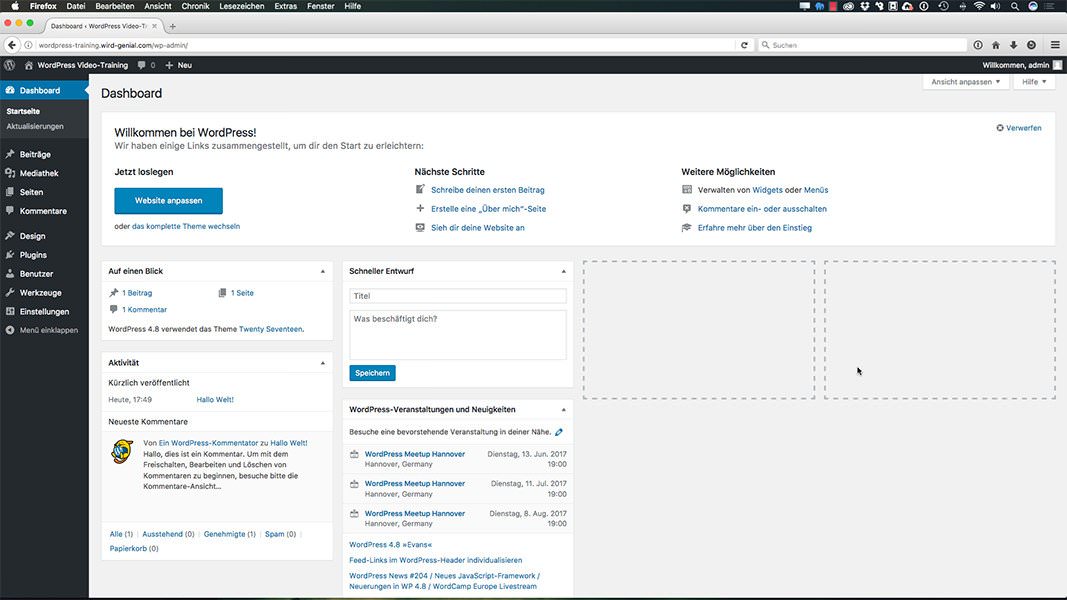This screenshot has height=600, width=1067.
Task: Click Sieh dir deine Website an link
Action: pyautogui.click(x=478, y=228)
